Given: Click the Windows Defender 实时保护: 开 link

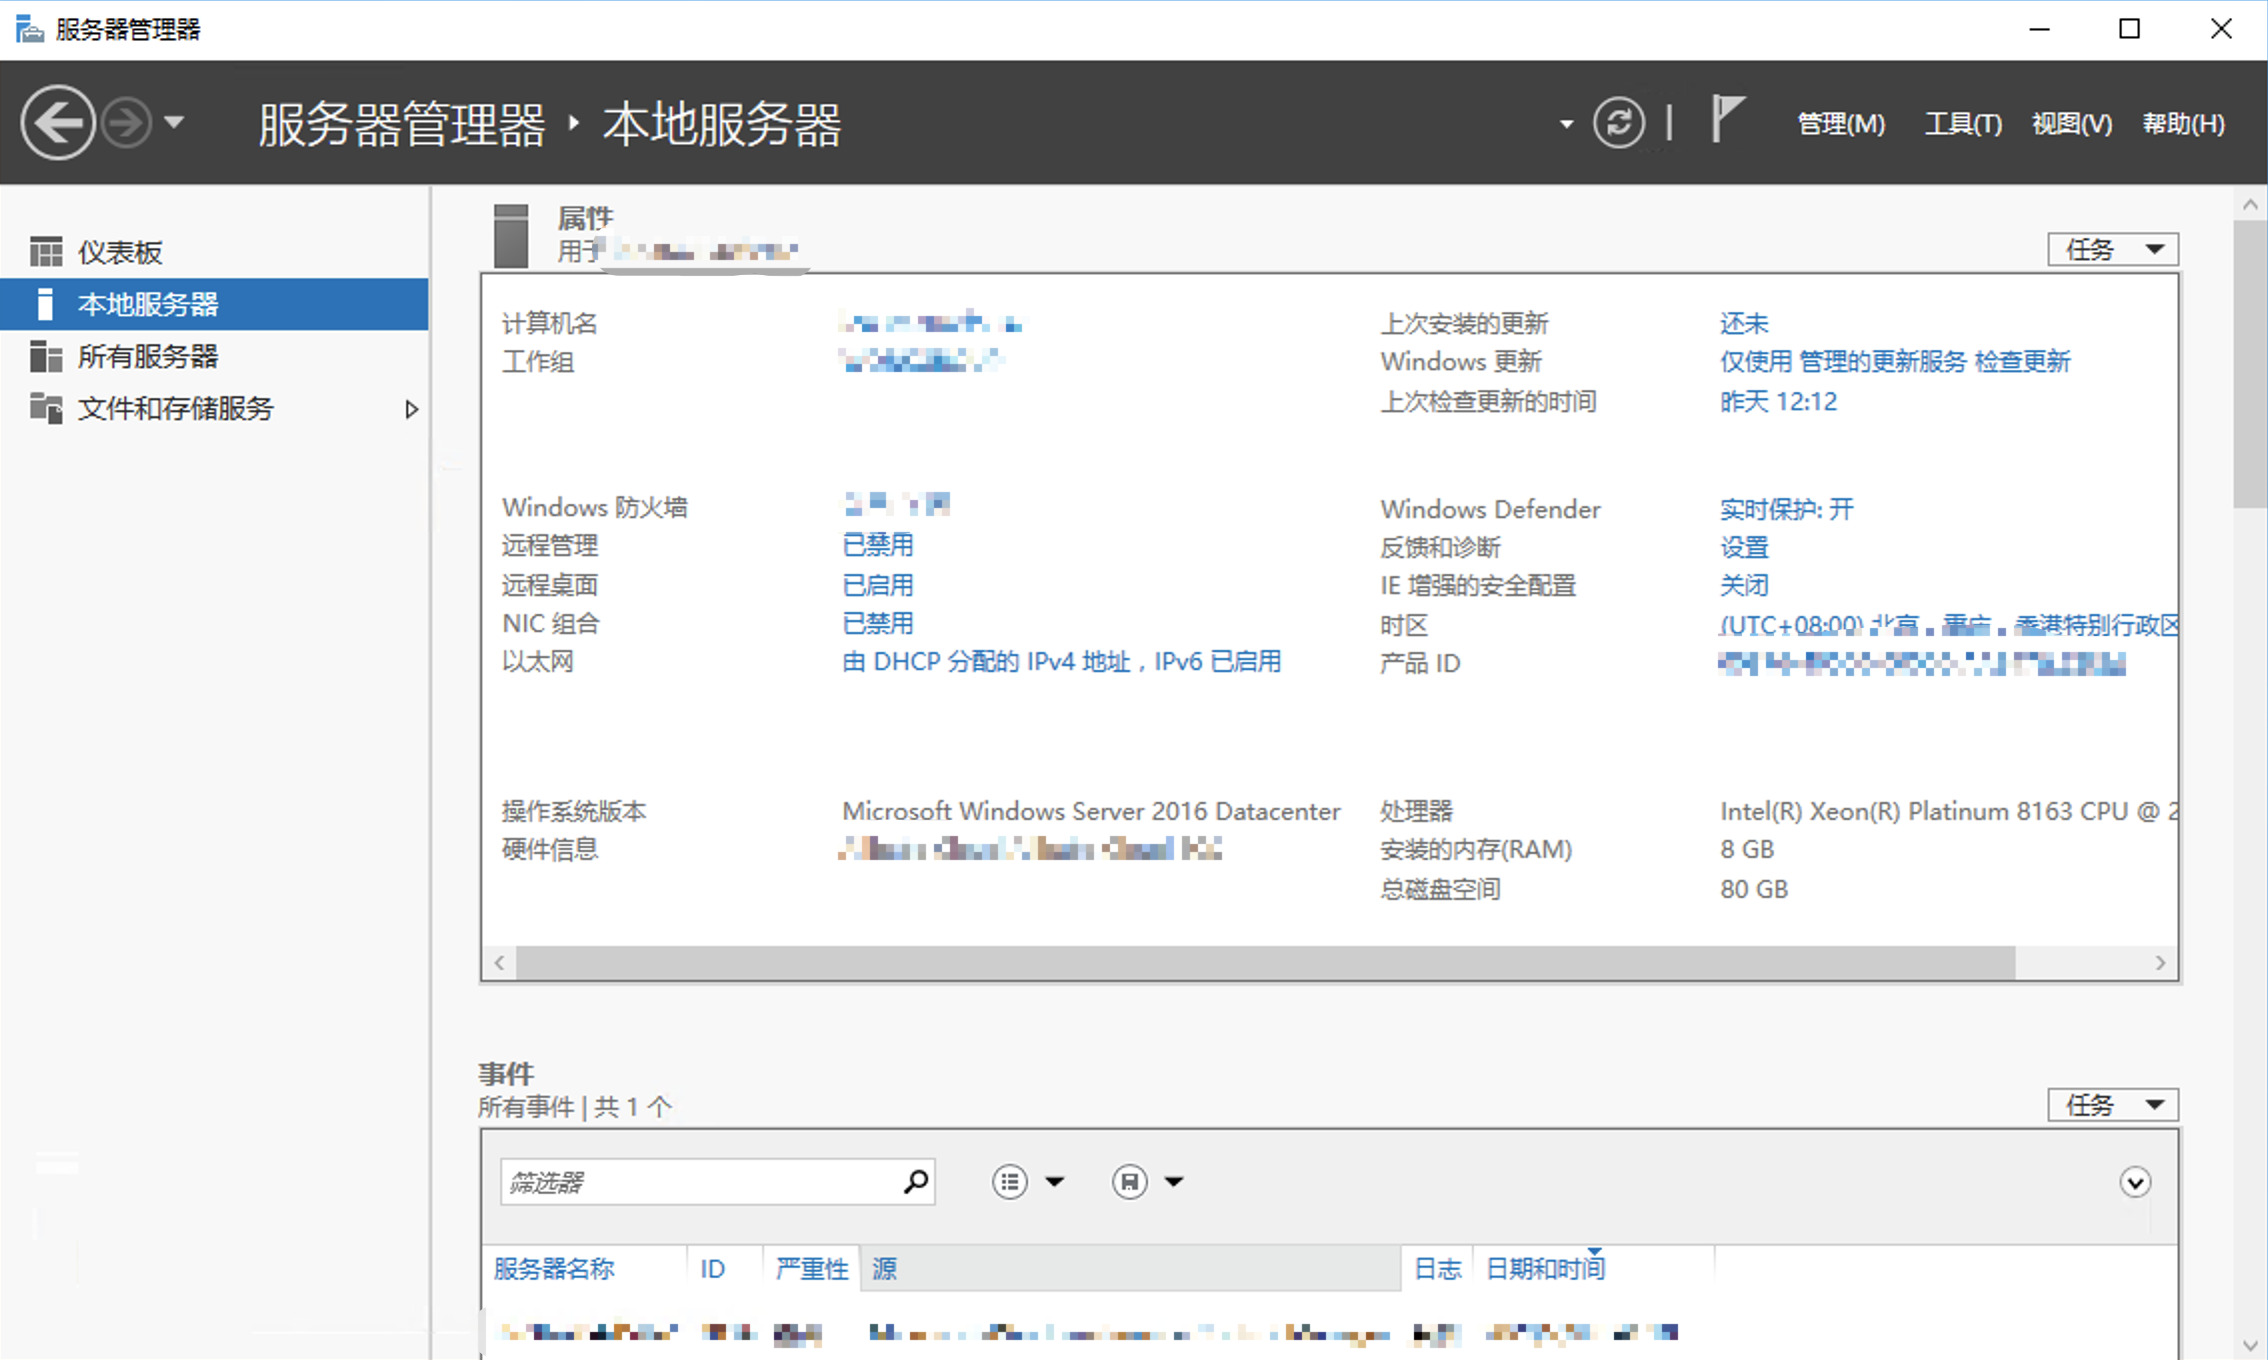Looking at the screenshot, I should (x=1786, y=509).
